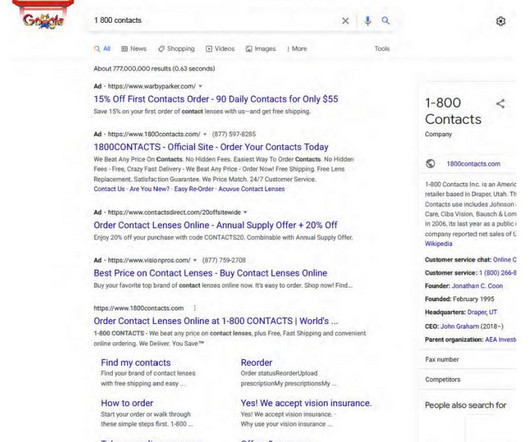Click the 1-800 Contacts panel title
Screen dimensions: 530x442
coord(453,111)
